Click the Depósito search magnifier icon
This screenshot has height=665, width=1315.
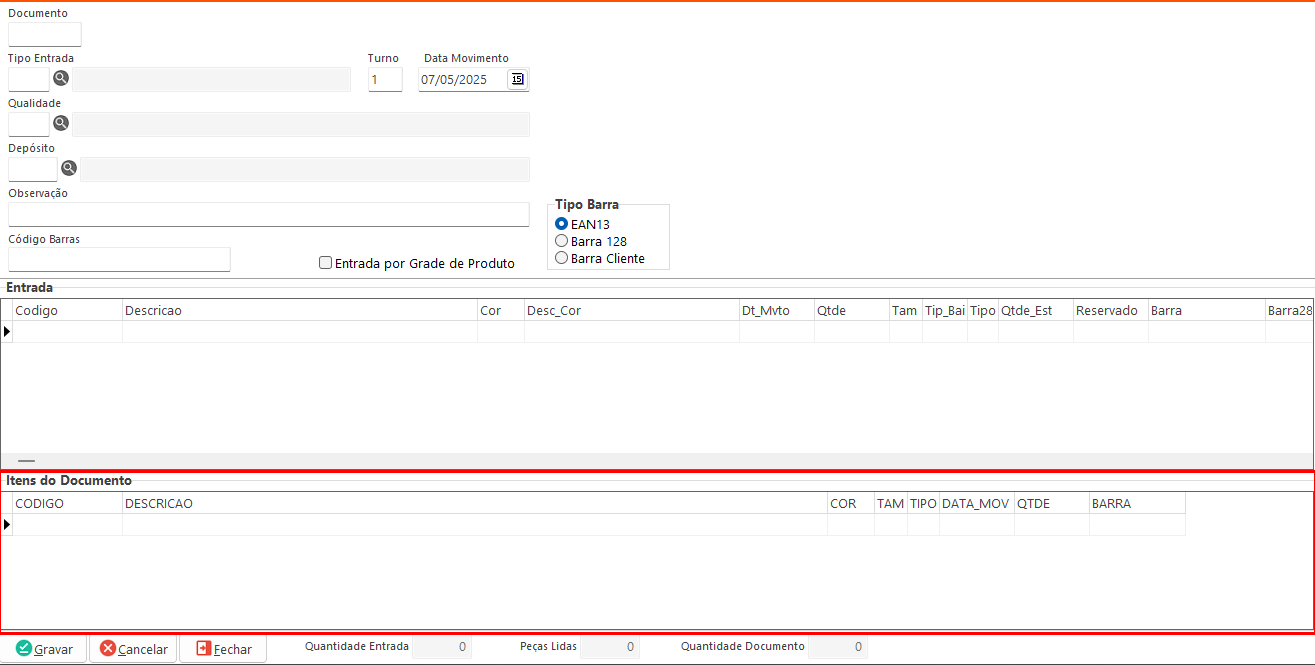pos(69,168)
